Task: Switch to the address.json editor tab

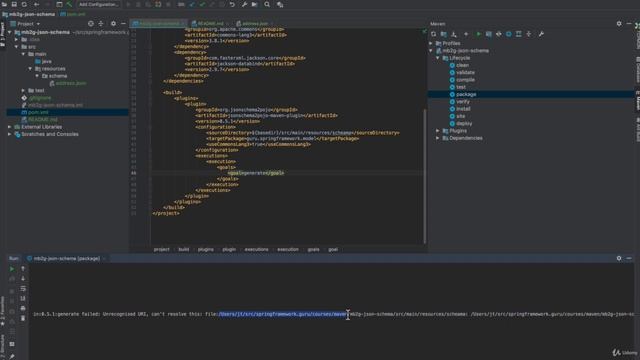Action: pyautogui.click(x=254, y=24)
